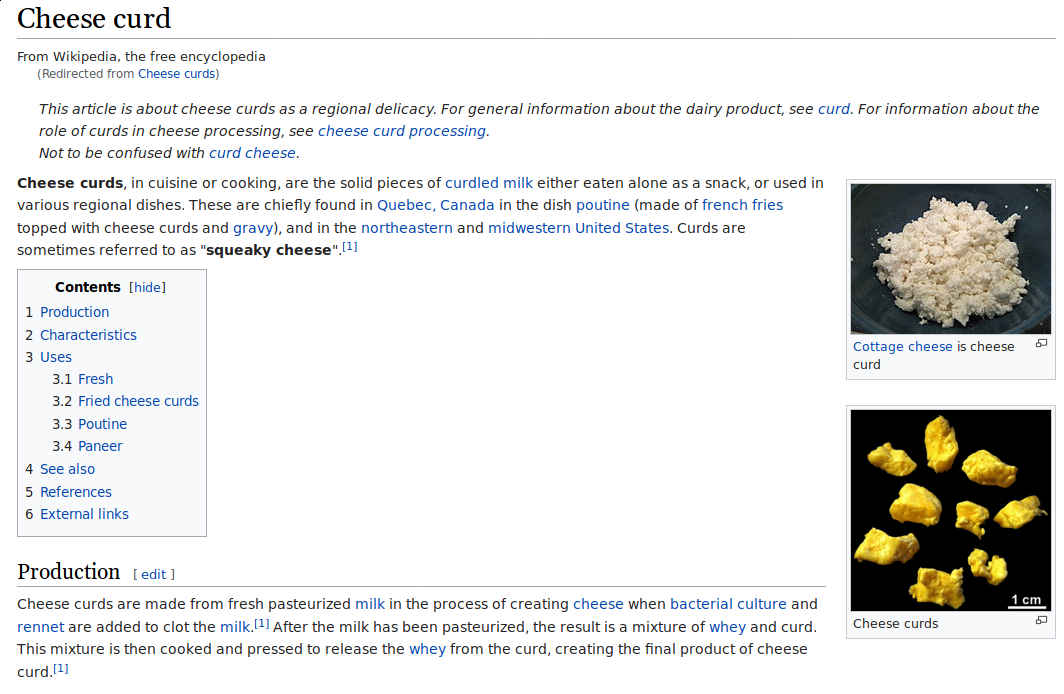Open the northeastern link
Image resolution: width=1064 pixels, height=694 pixels.
pos(406,229)
